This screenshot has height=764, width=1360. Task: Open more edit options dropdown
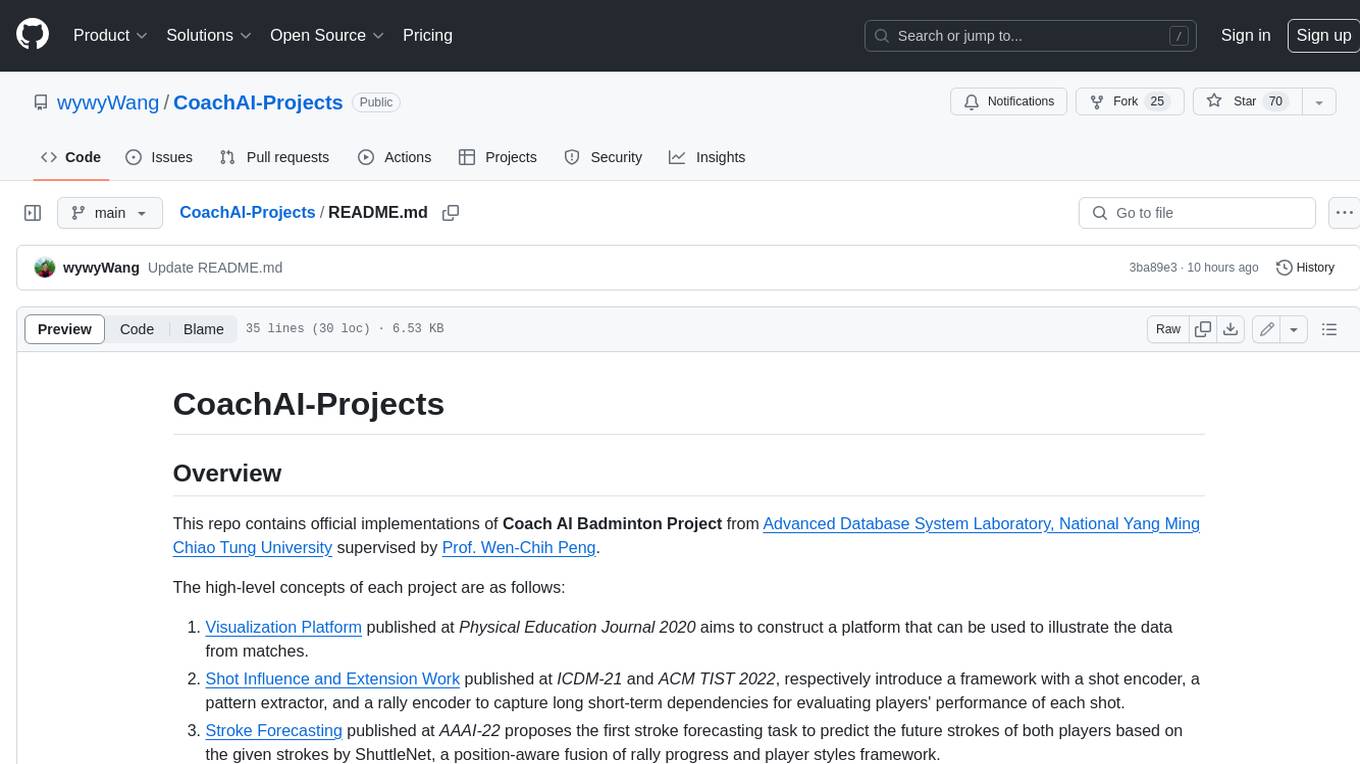(x=1294, y=329)
